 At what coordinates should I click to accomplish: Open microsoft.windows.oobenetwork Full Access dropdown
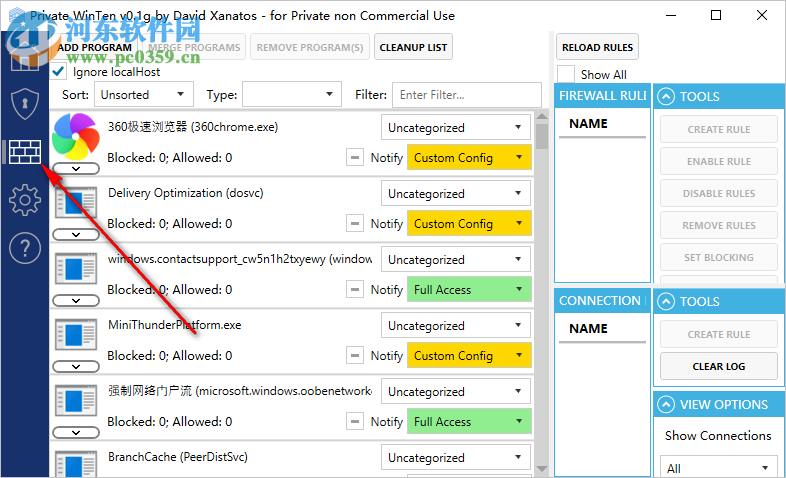[x=469, y=422]
